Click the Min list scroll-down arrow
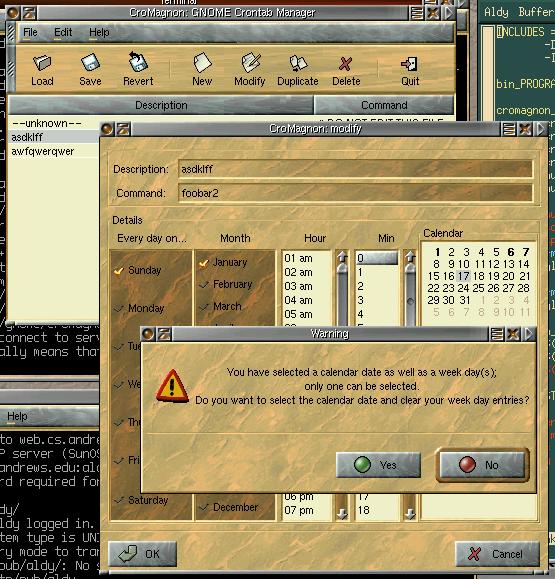 point(410,514)
